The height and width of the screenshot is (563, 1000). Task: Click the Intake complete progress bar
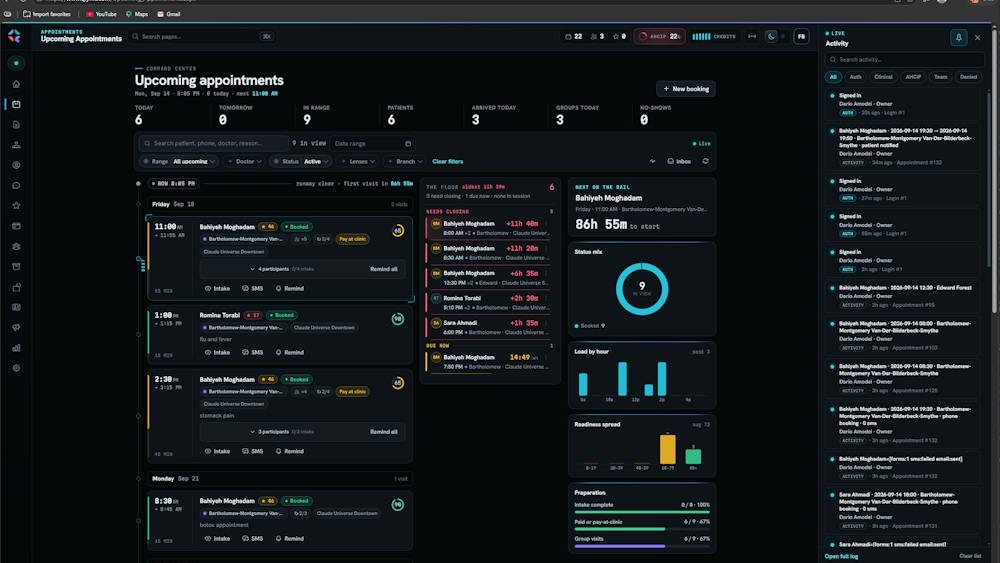[642, 511]
